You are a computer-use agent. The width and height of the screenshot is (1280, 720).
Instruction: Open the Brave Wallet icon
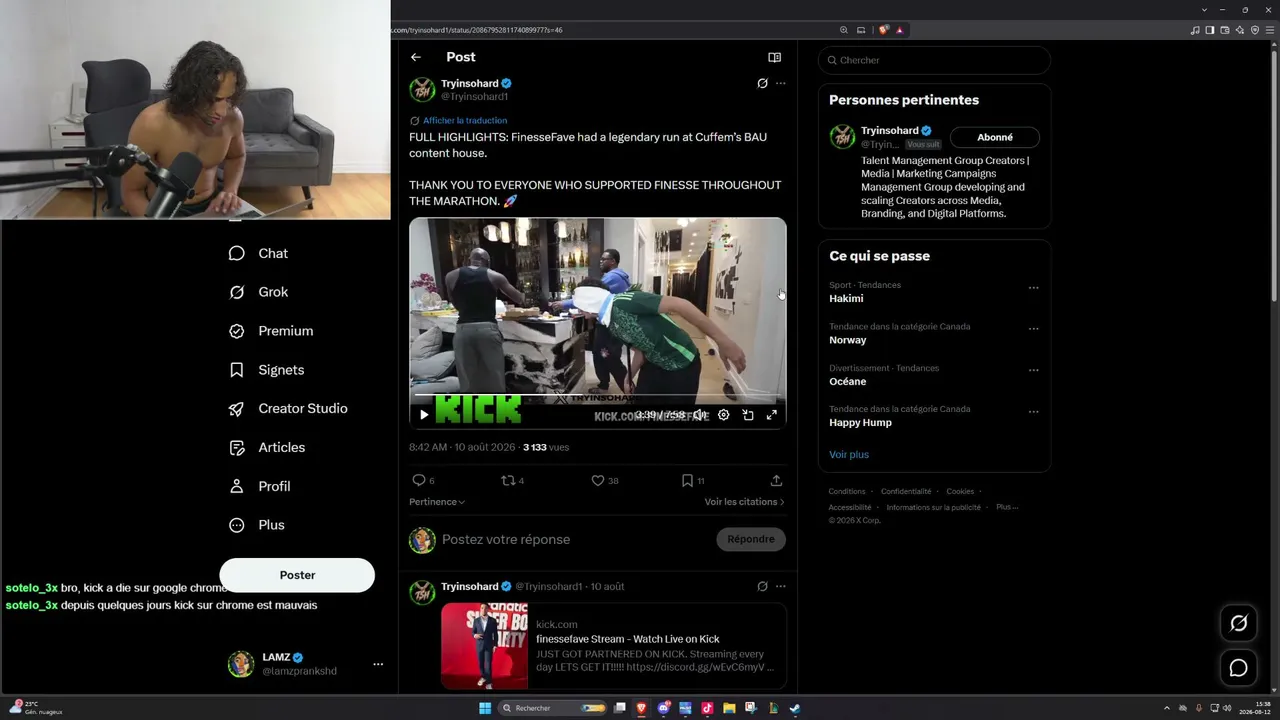tap(1225, 30)
